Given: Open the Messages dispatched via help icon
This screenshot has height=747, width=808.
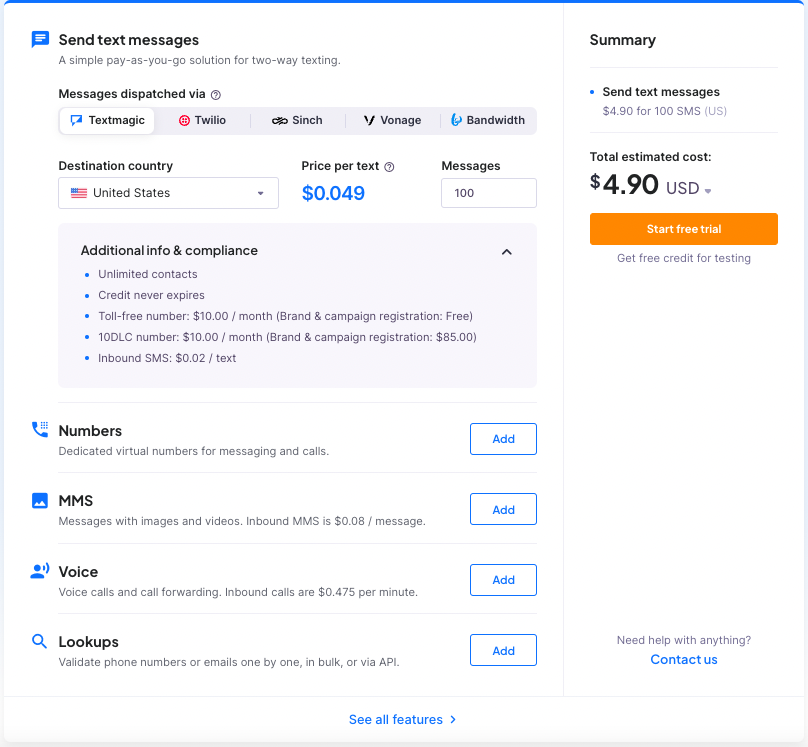Looking at the screenshot, I should coord(216,95).
